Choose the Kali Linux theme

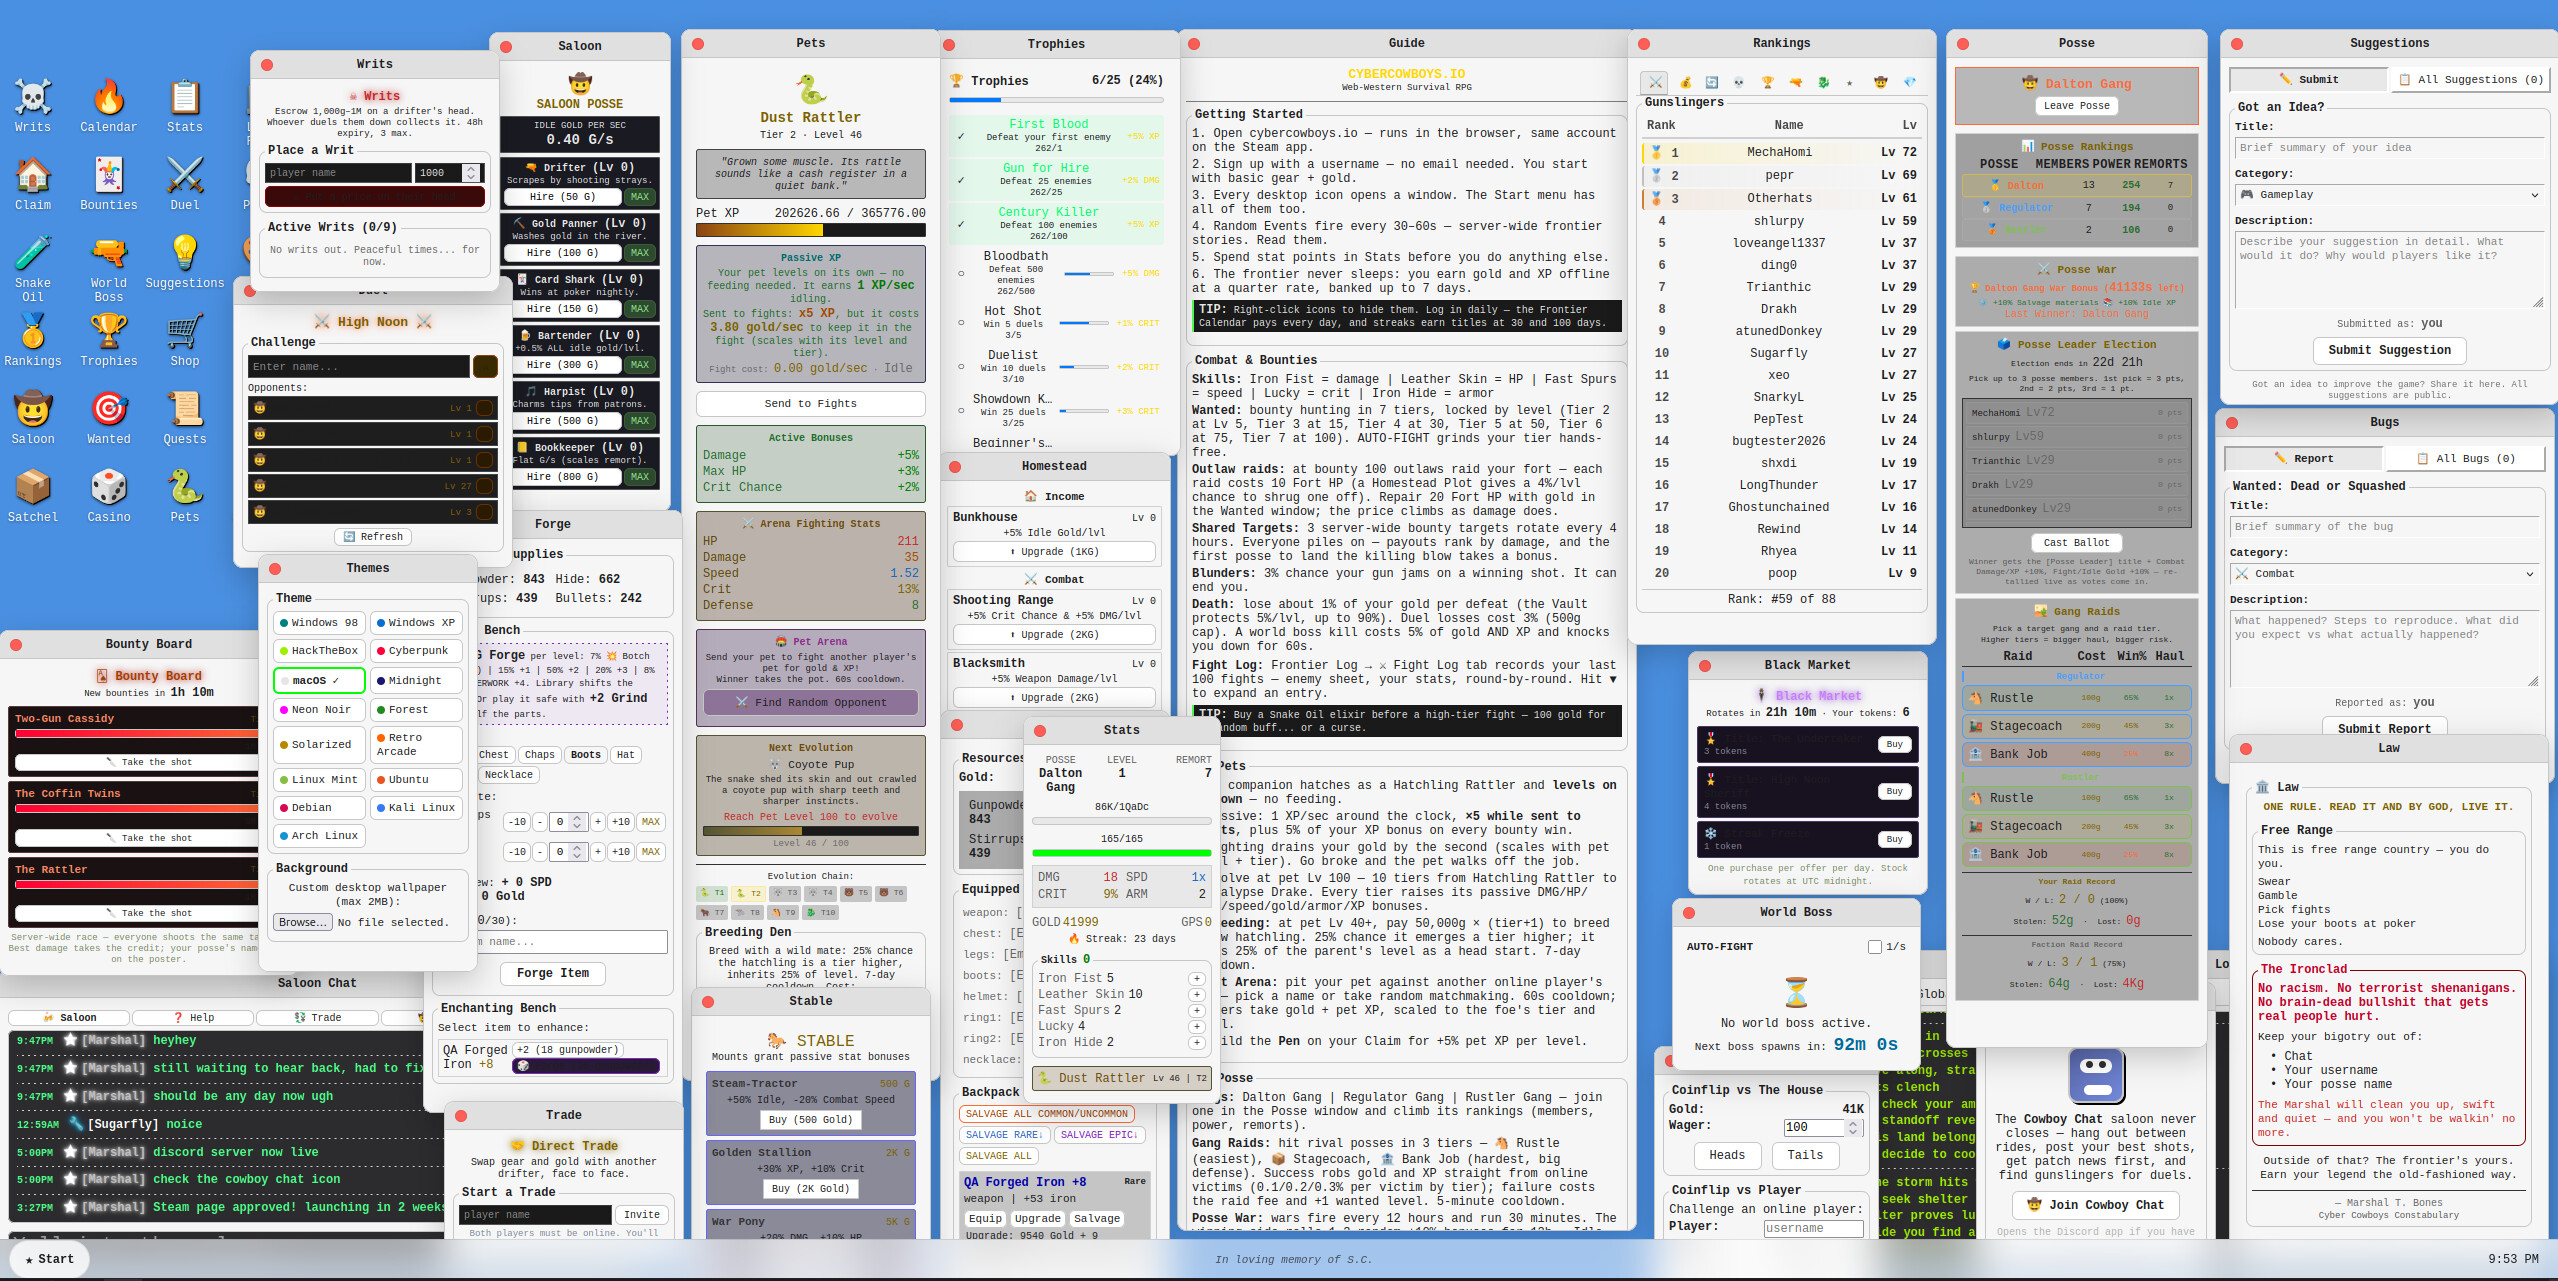tap(416, 807)
